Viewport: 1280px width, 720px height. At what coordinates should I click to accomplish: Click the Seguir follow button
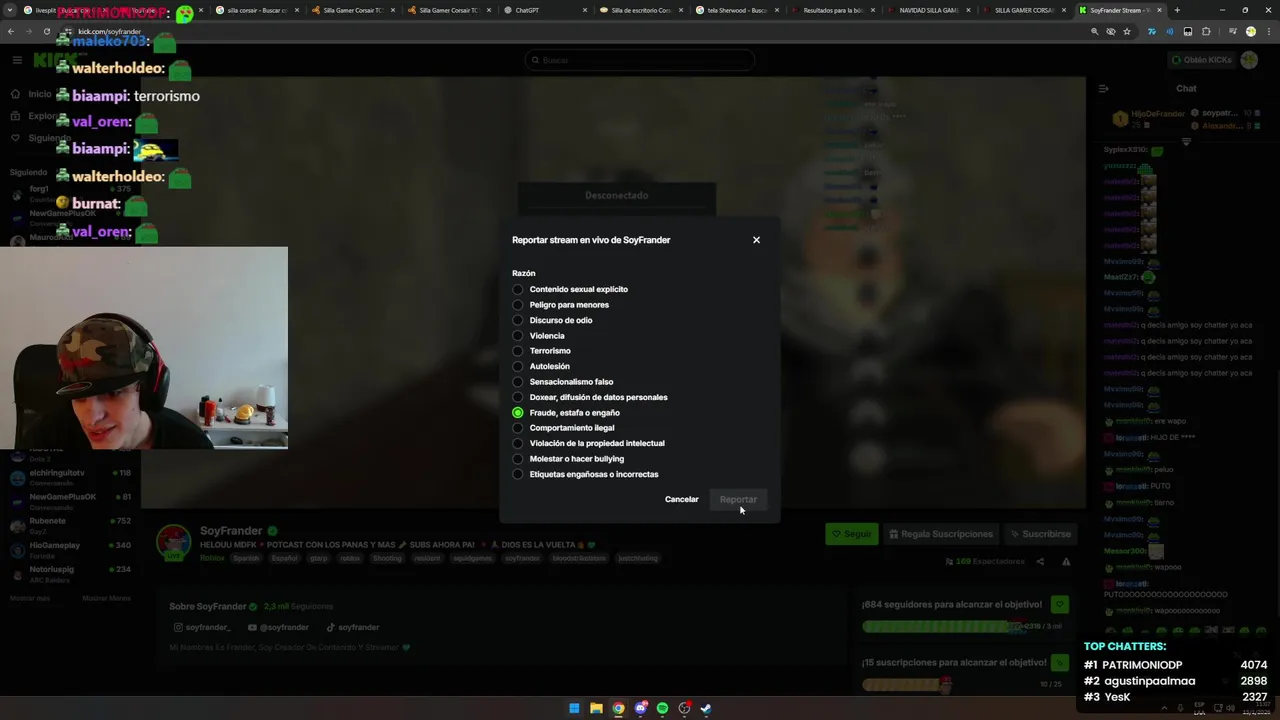(851, 534)
